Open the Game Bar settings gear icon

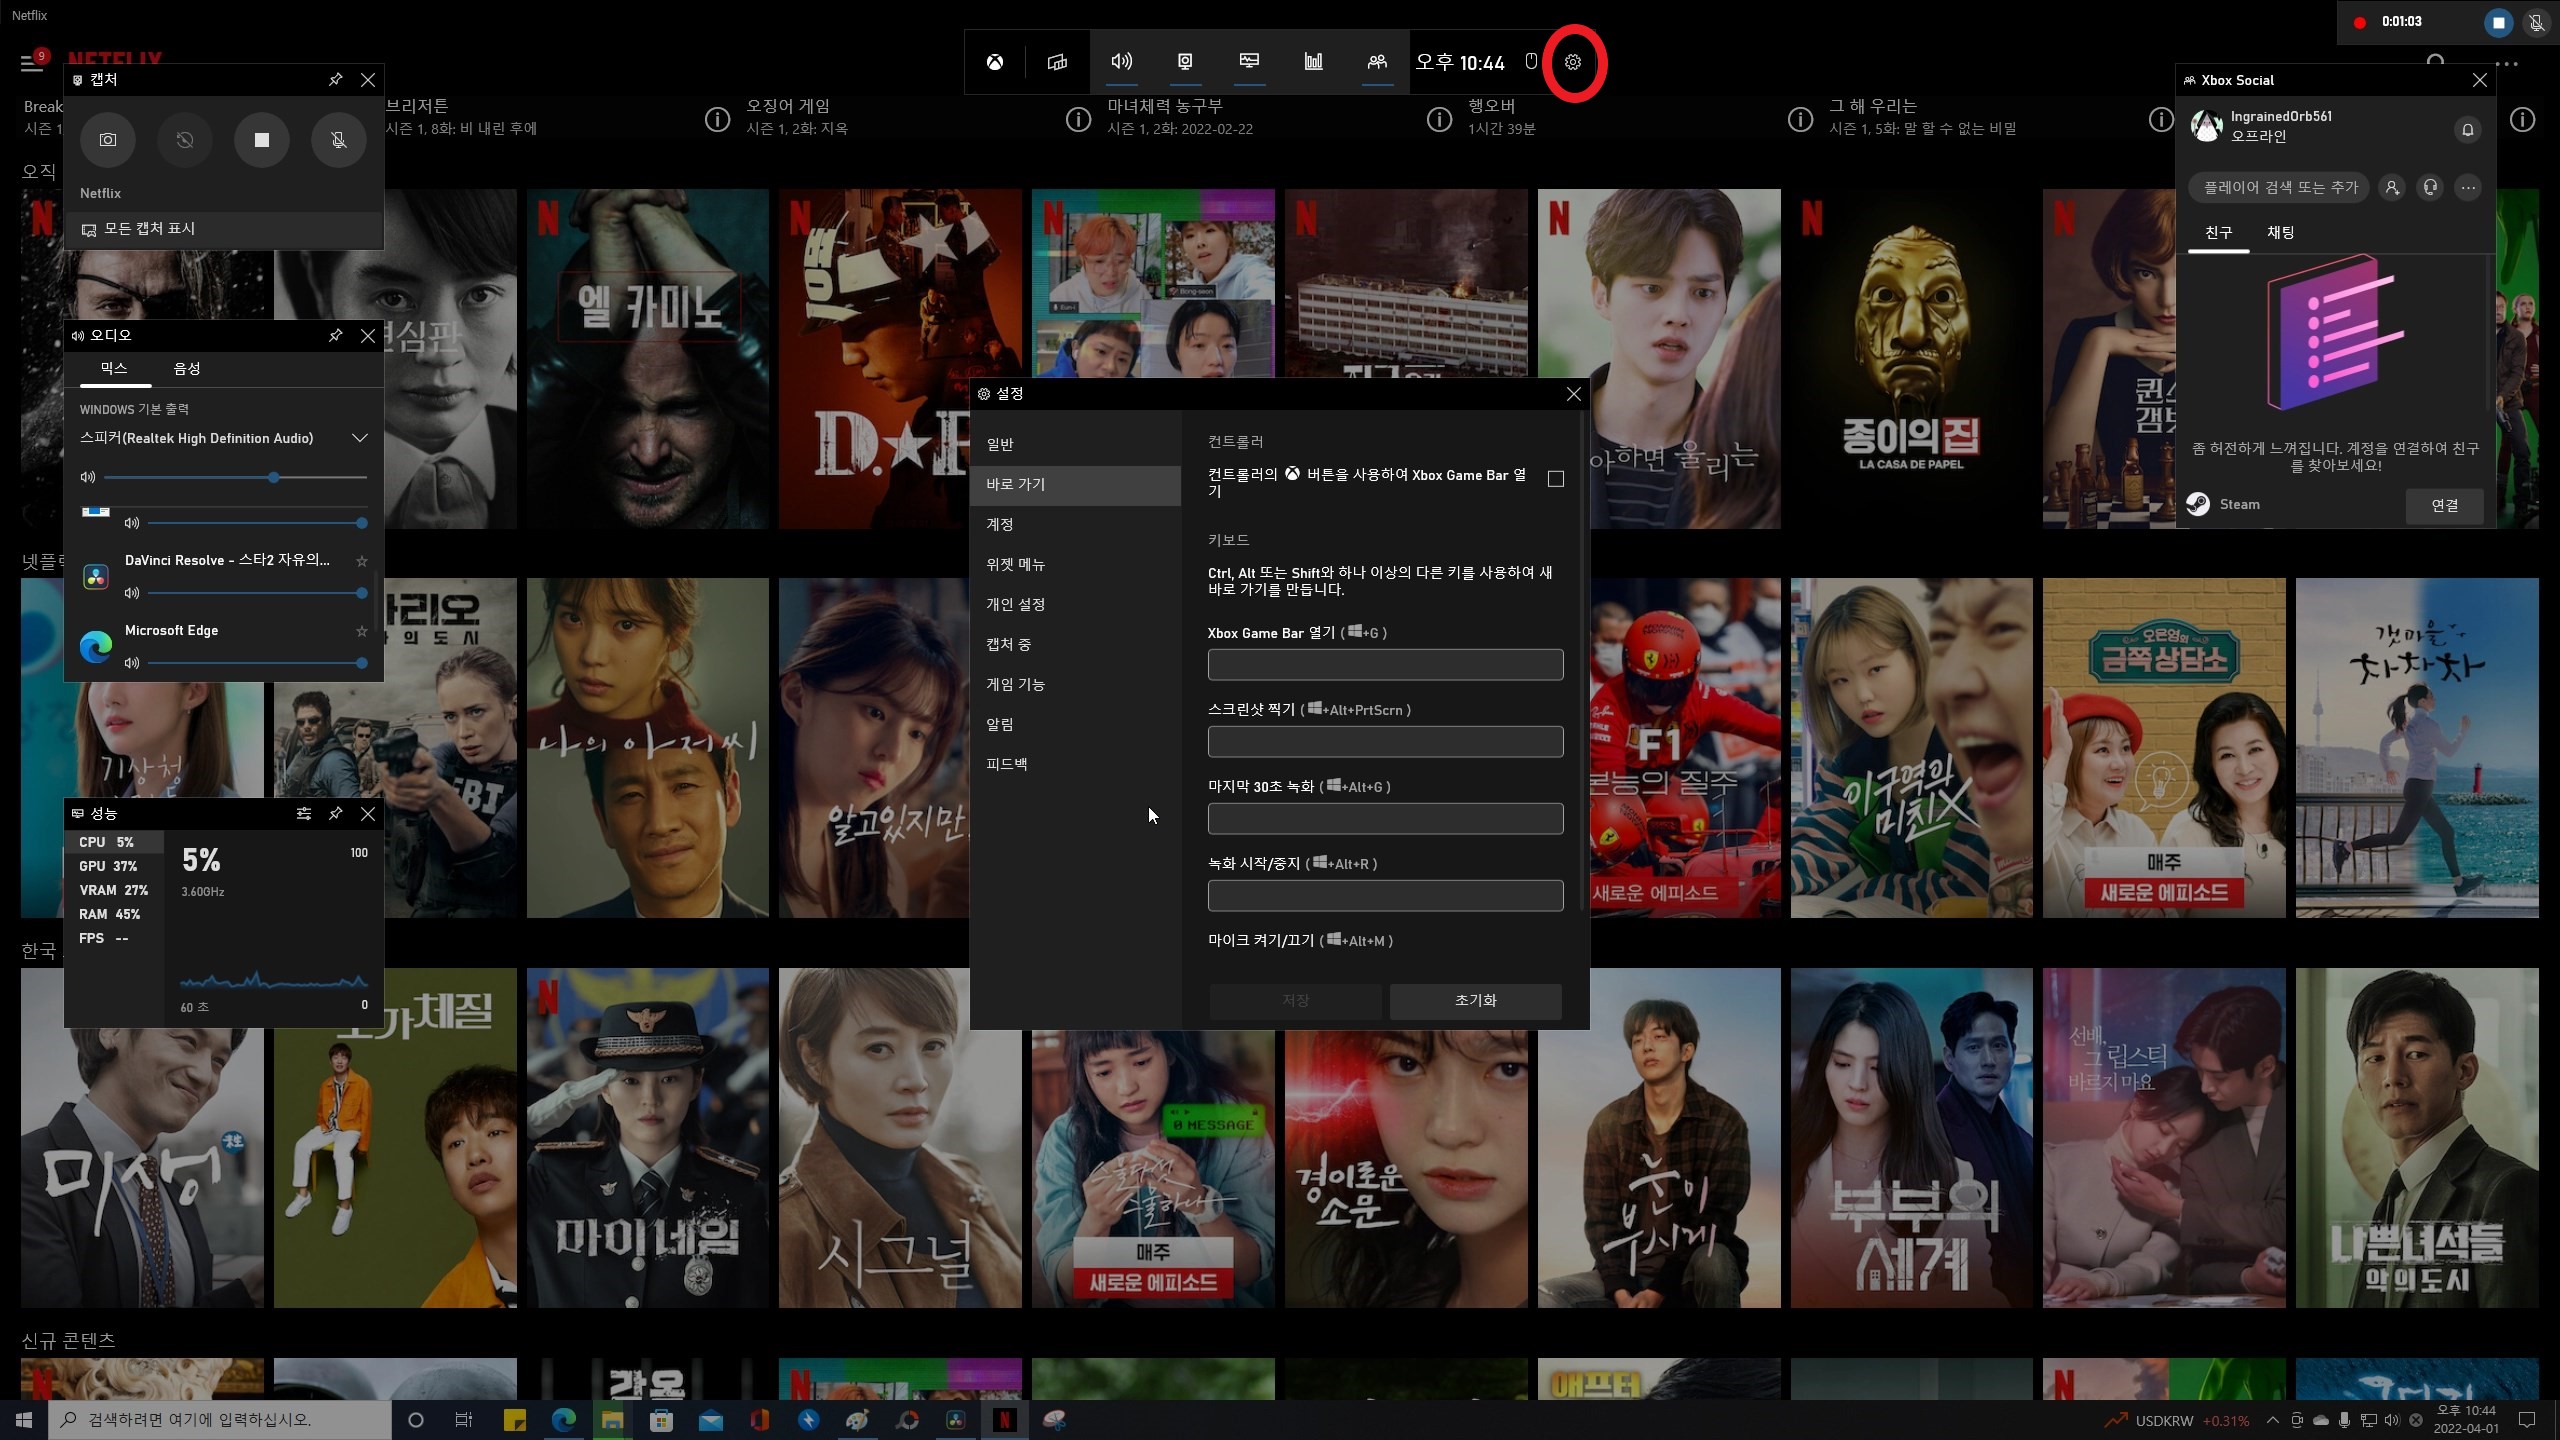pyautogui.click(x=1573, y=62)
